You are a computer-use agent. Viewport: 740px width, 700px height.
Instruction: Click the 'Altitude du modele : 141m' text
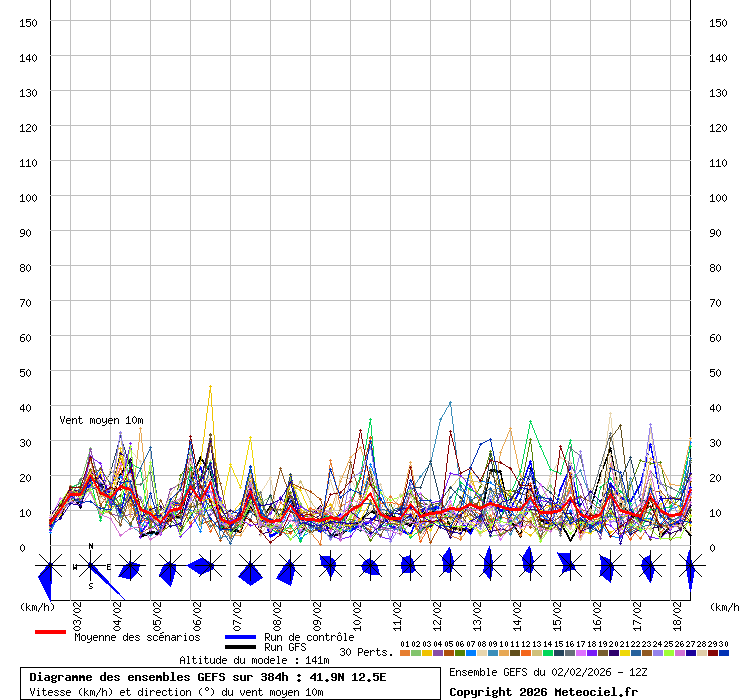[x=254, y=660]
